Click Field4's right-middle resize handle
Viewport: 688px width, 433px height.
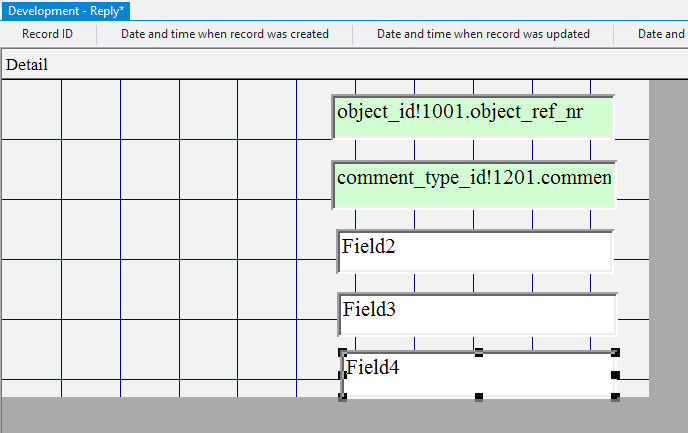615,375
